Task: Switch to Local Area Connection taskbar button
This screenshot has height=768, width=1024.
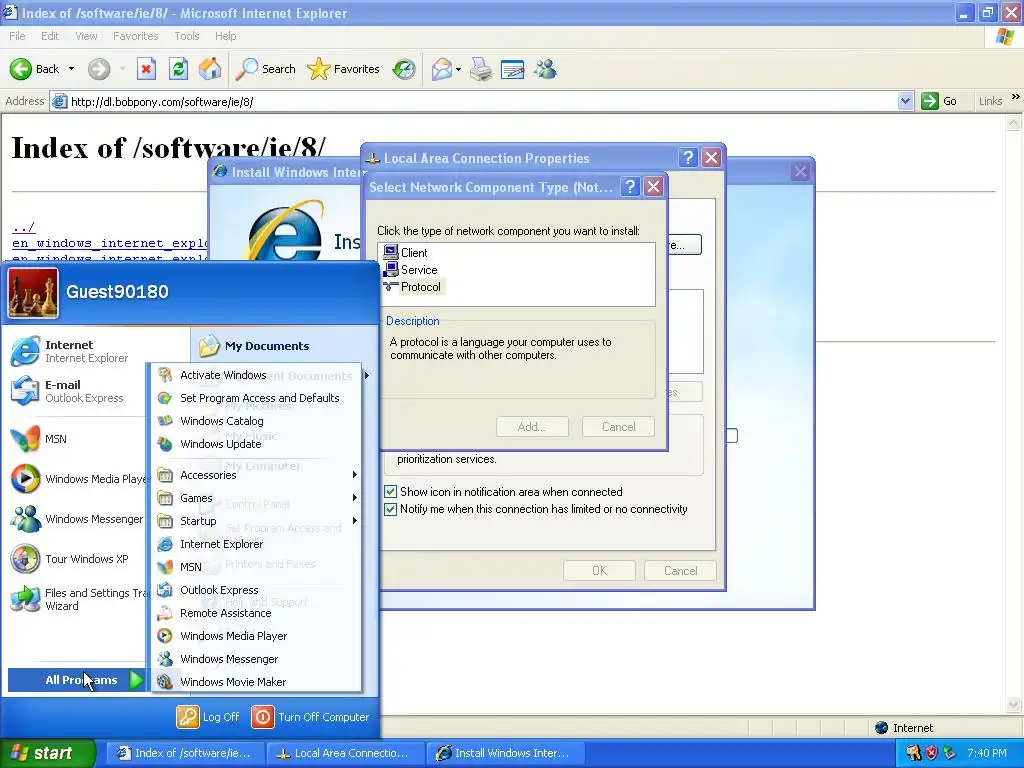Action: [x=344, y=753]
